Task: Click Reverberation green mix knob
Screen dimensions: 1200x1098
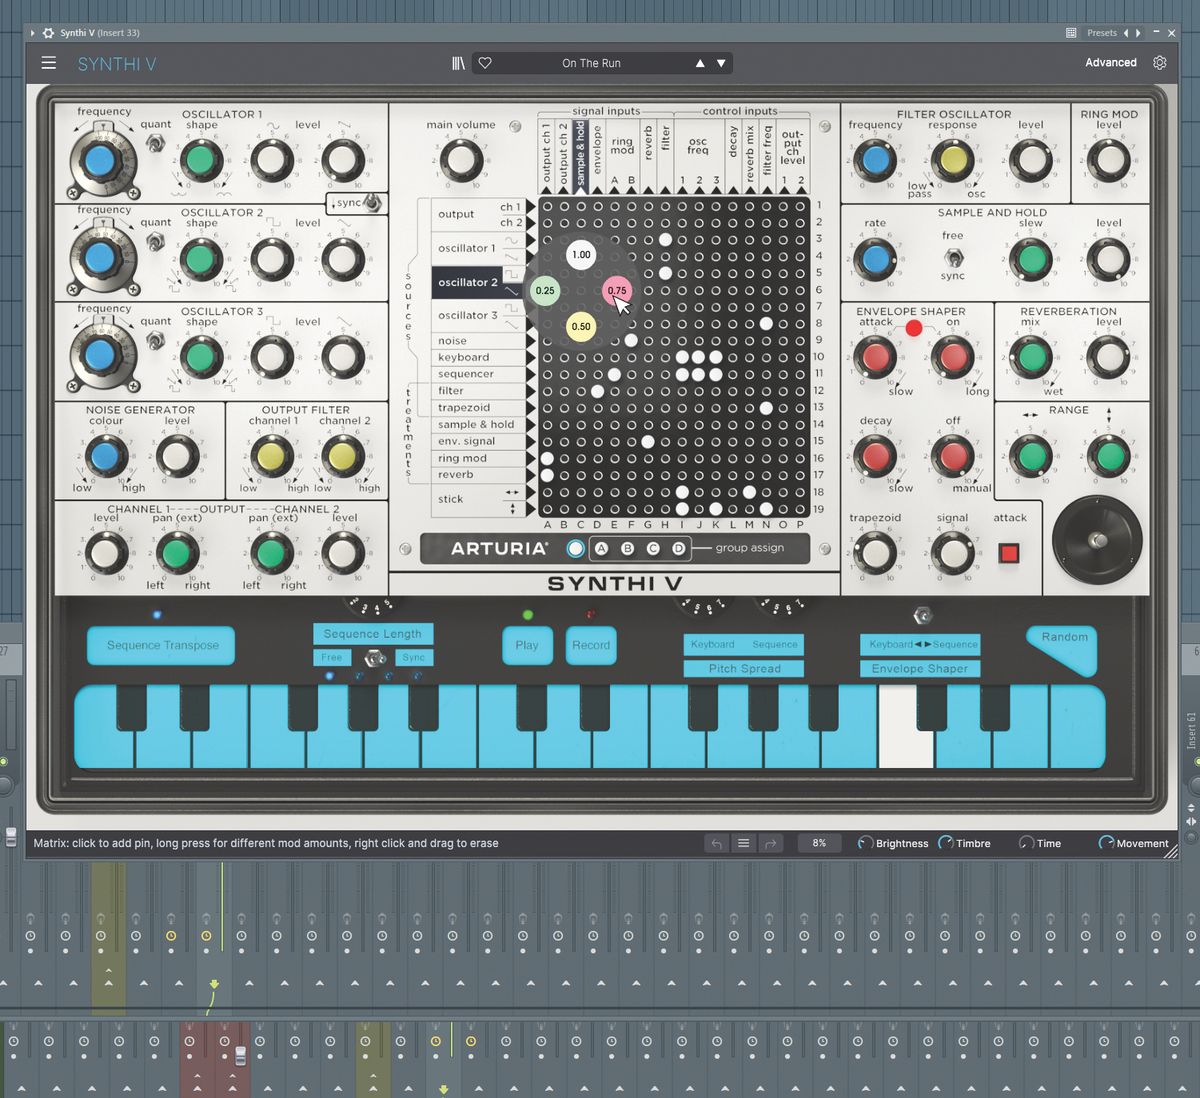Action: pyautogui.click(x=1032, y=356)
